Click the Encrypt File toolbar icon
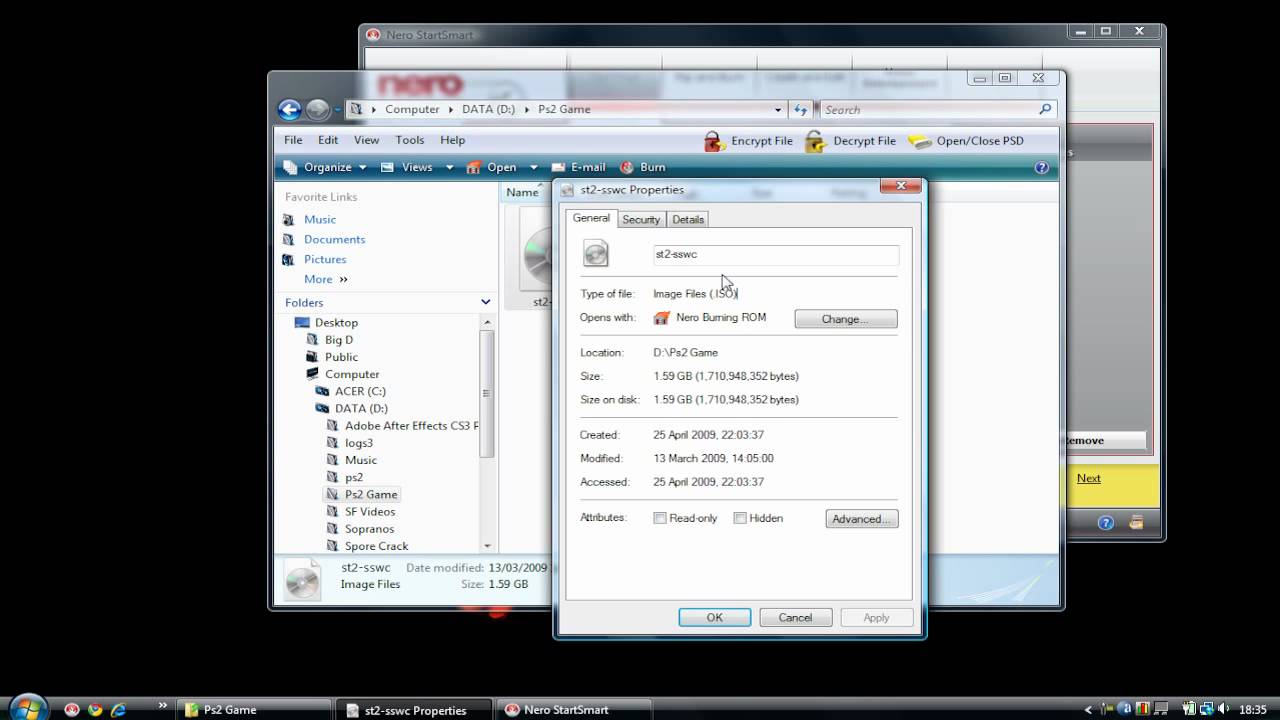The height and width of the screenshot is (720, 1280). [x=714, y=141]
